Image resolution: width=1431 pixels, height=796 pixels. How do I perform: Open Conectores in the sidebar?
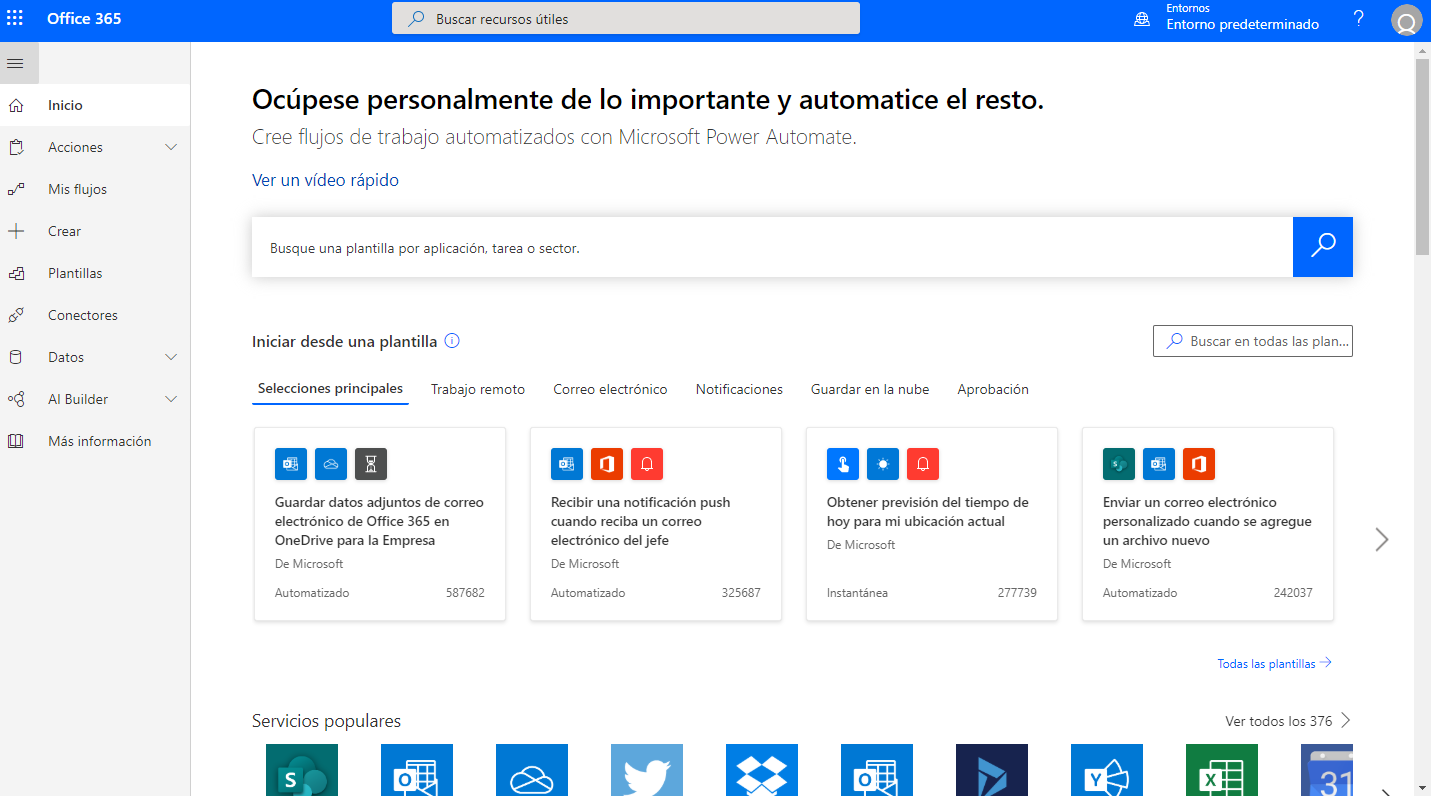95,315
